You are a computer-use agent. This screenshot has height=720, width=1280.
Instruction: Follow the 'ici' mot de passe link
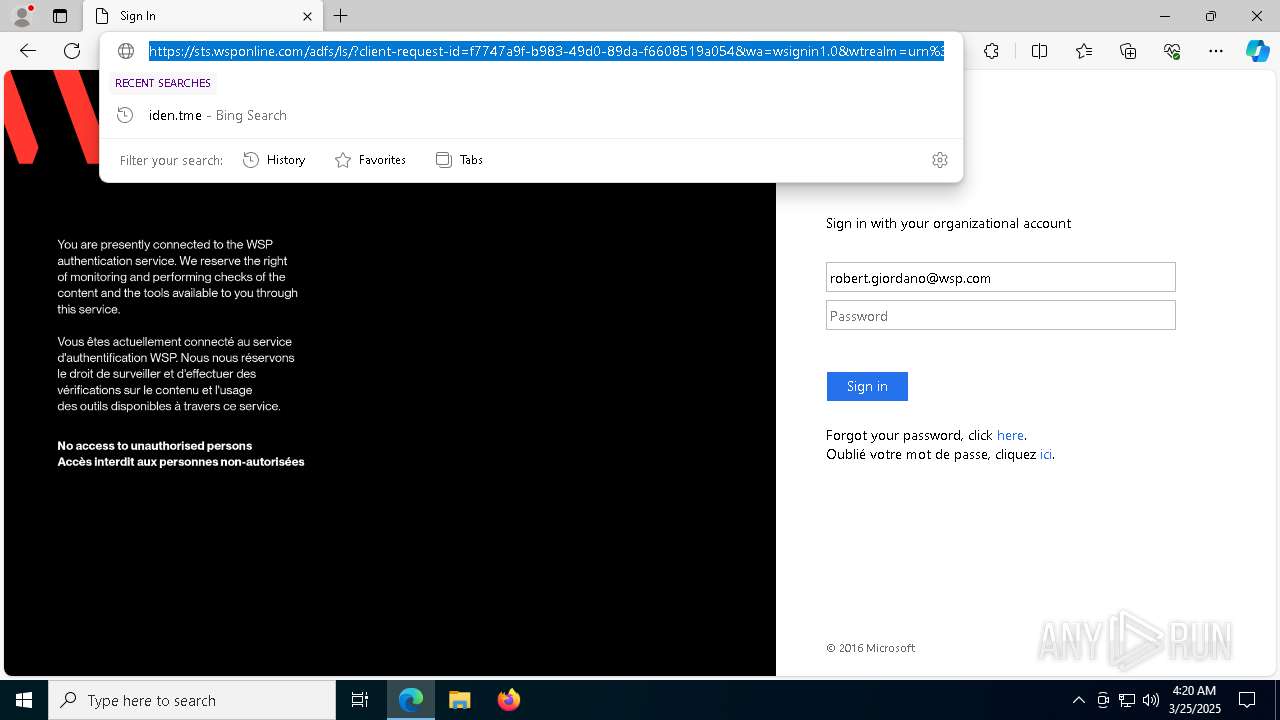click(x=1046, y=454)
